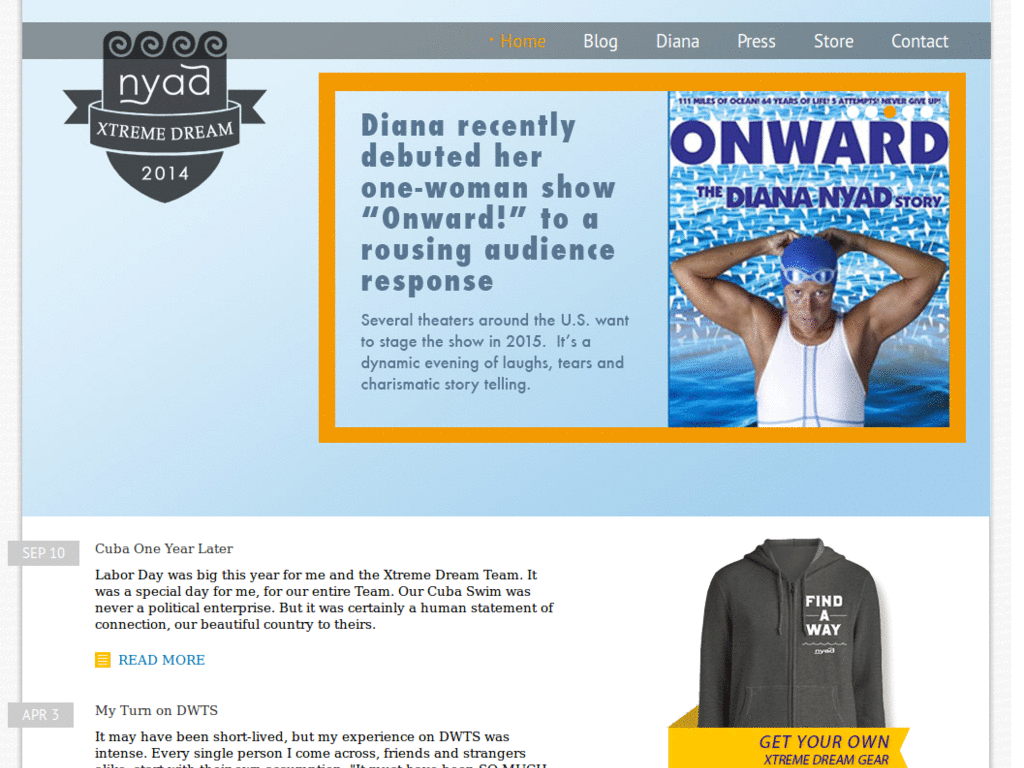Click READ MORE under Cuba post
Viewport: 1024px width, 768px height.
[161, 660]
